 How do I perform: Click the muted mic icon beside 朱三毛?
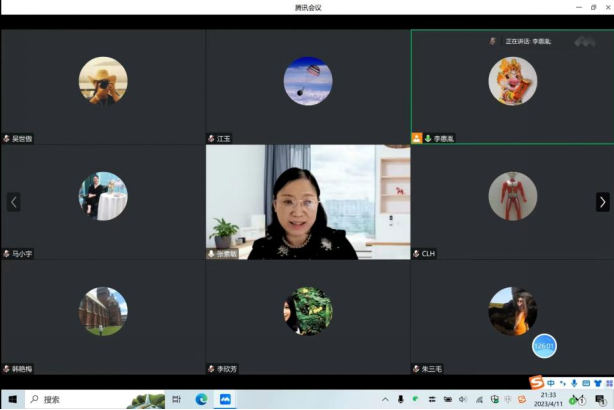(416, 369)
